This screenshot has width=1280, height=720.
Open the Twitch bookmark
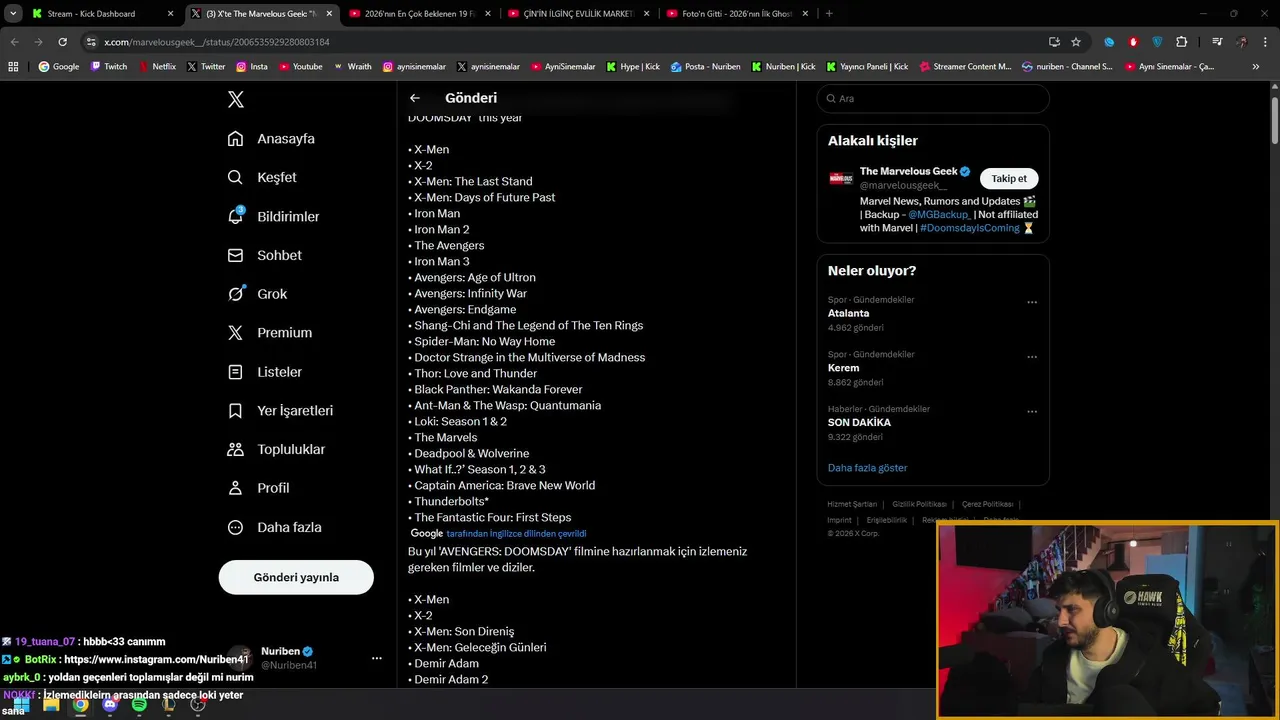109,67
